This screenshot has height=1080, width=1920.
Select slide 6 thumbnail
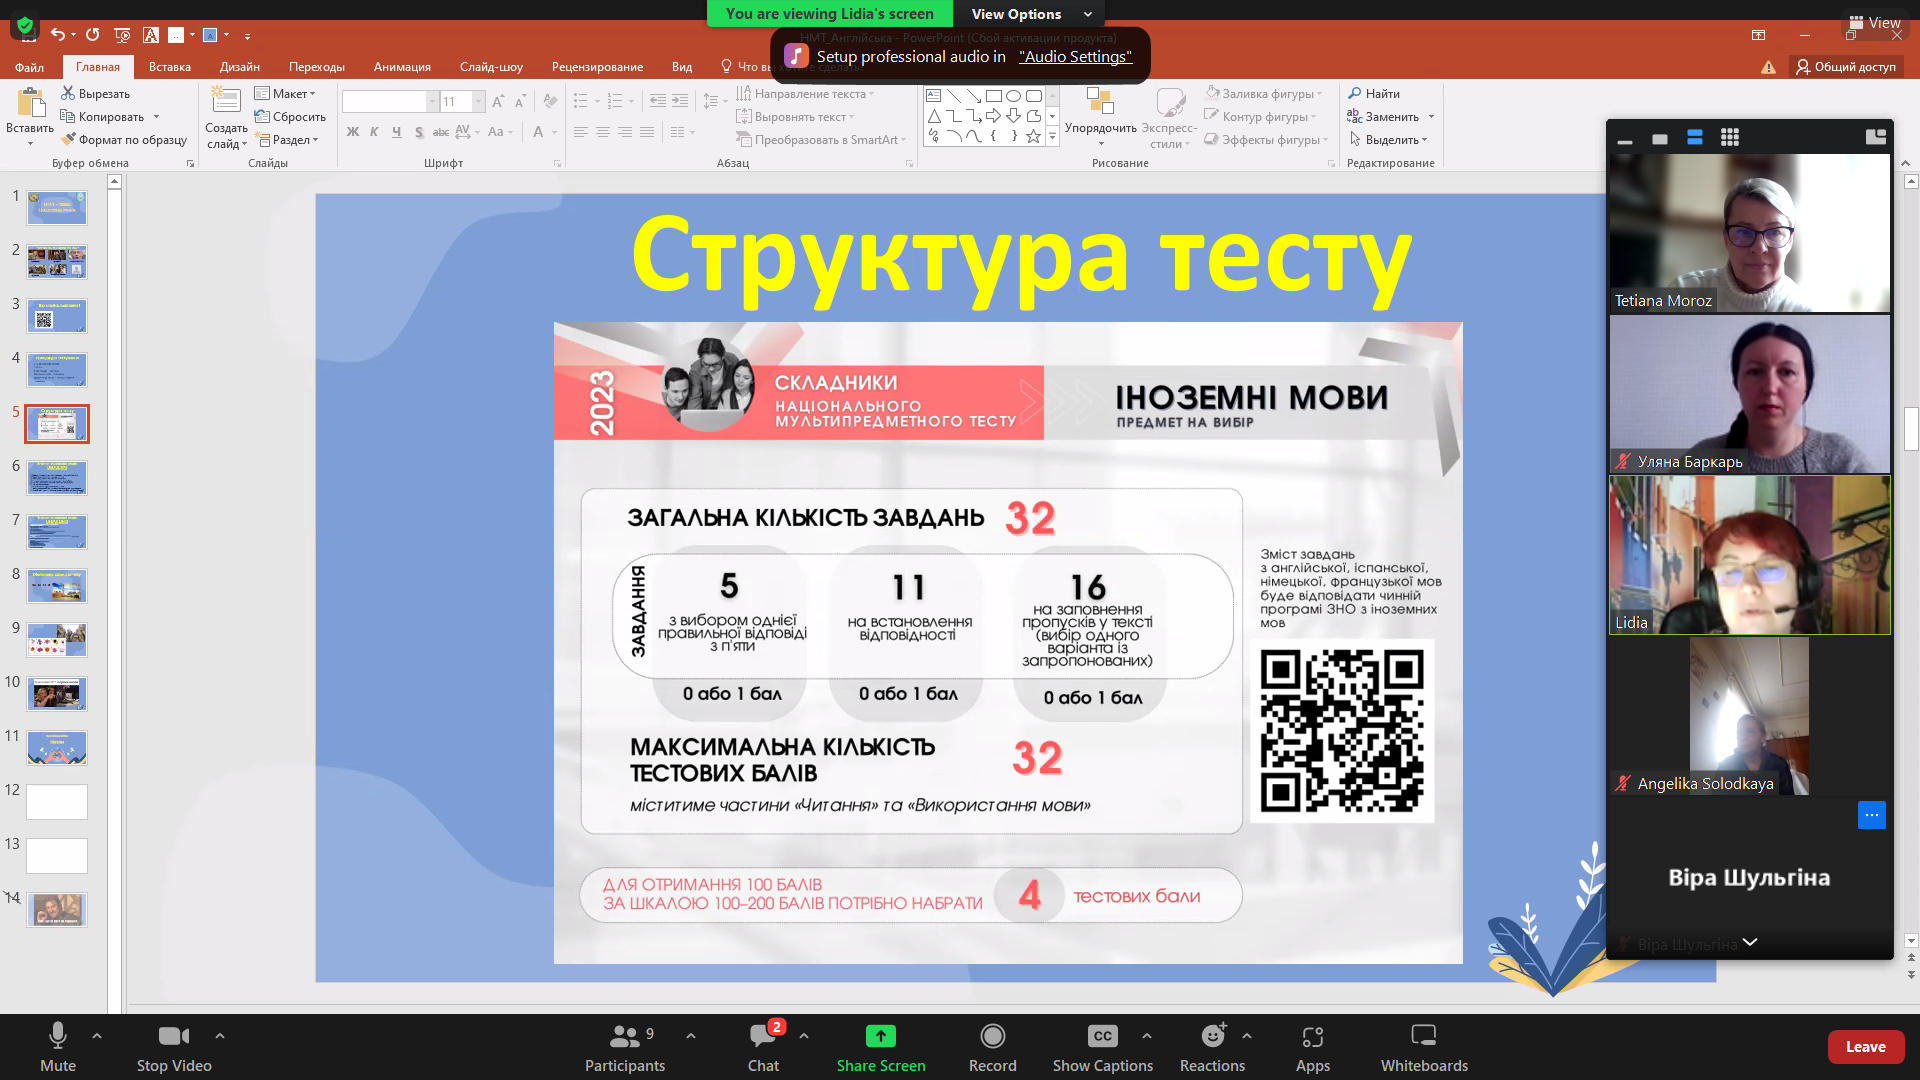point(57,478)
